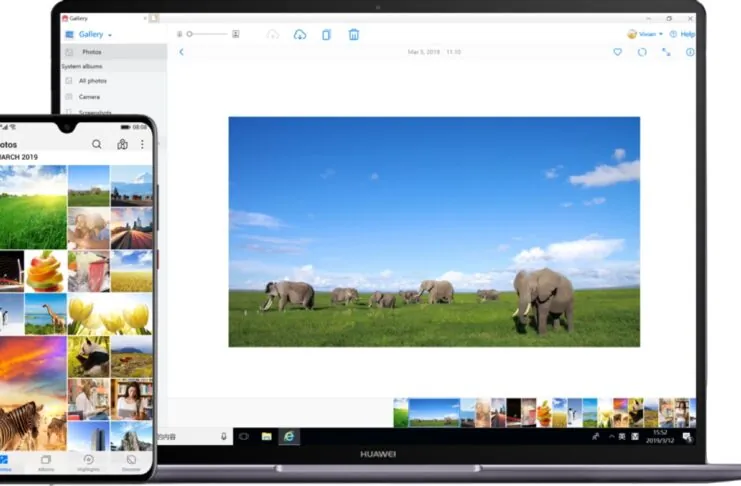
Task: Open Internet Explorer from the taskbar
Action: click(289, 436)
